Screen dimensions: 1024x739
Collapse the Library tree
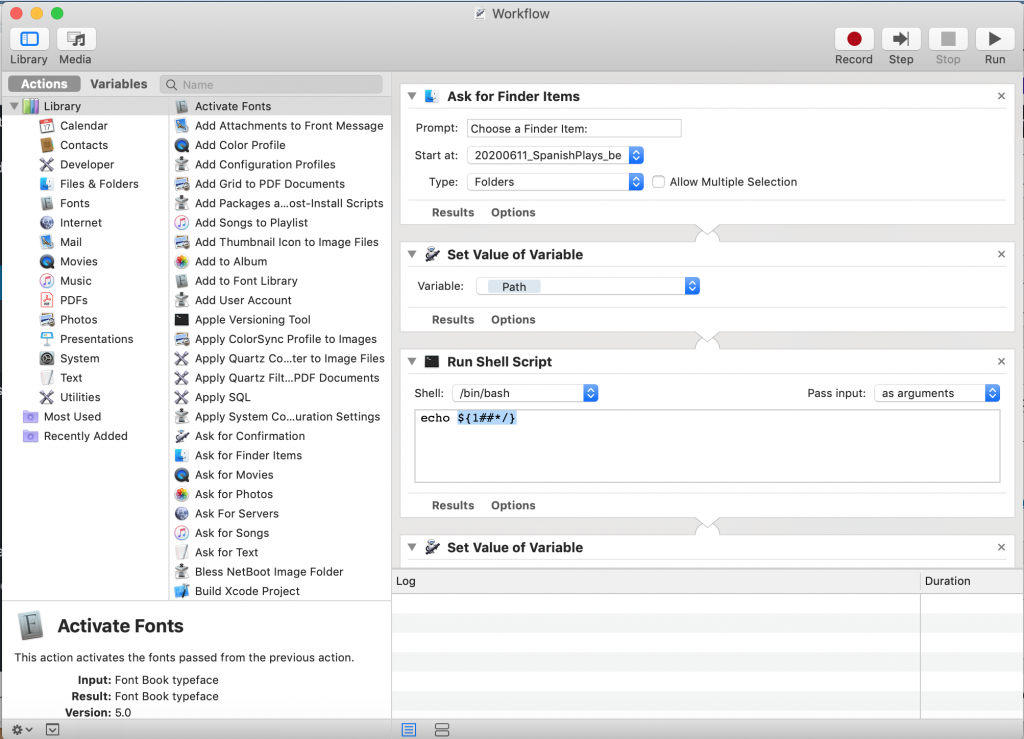tap(14, 106)
